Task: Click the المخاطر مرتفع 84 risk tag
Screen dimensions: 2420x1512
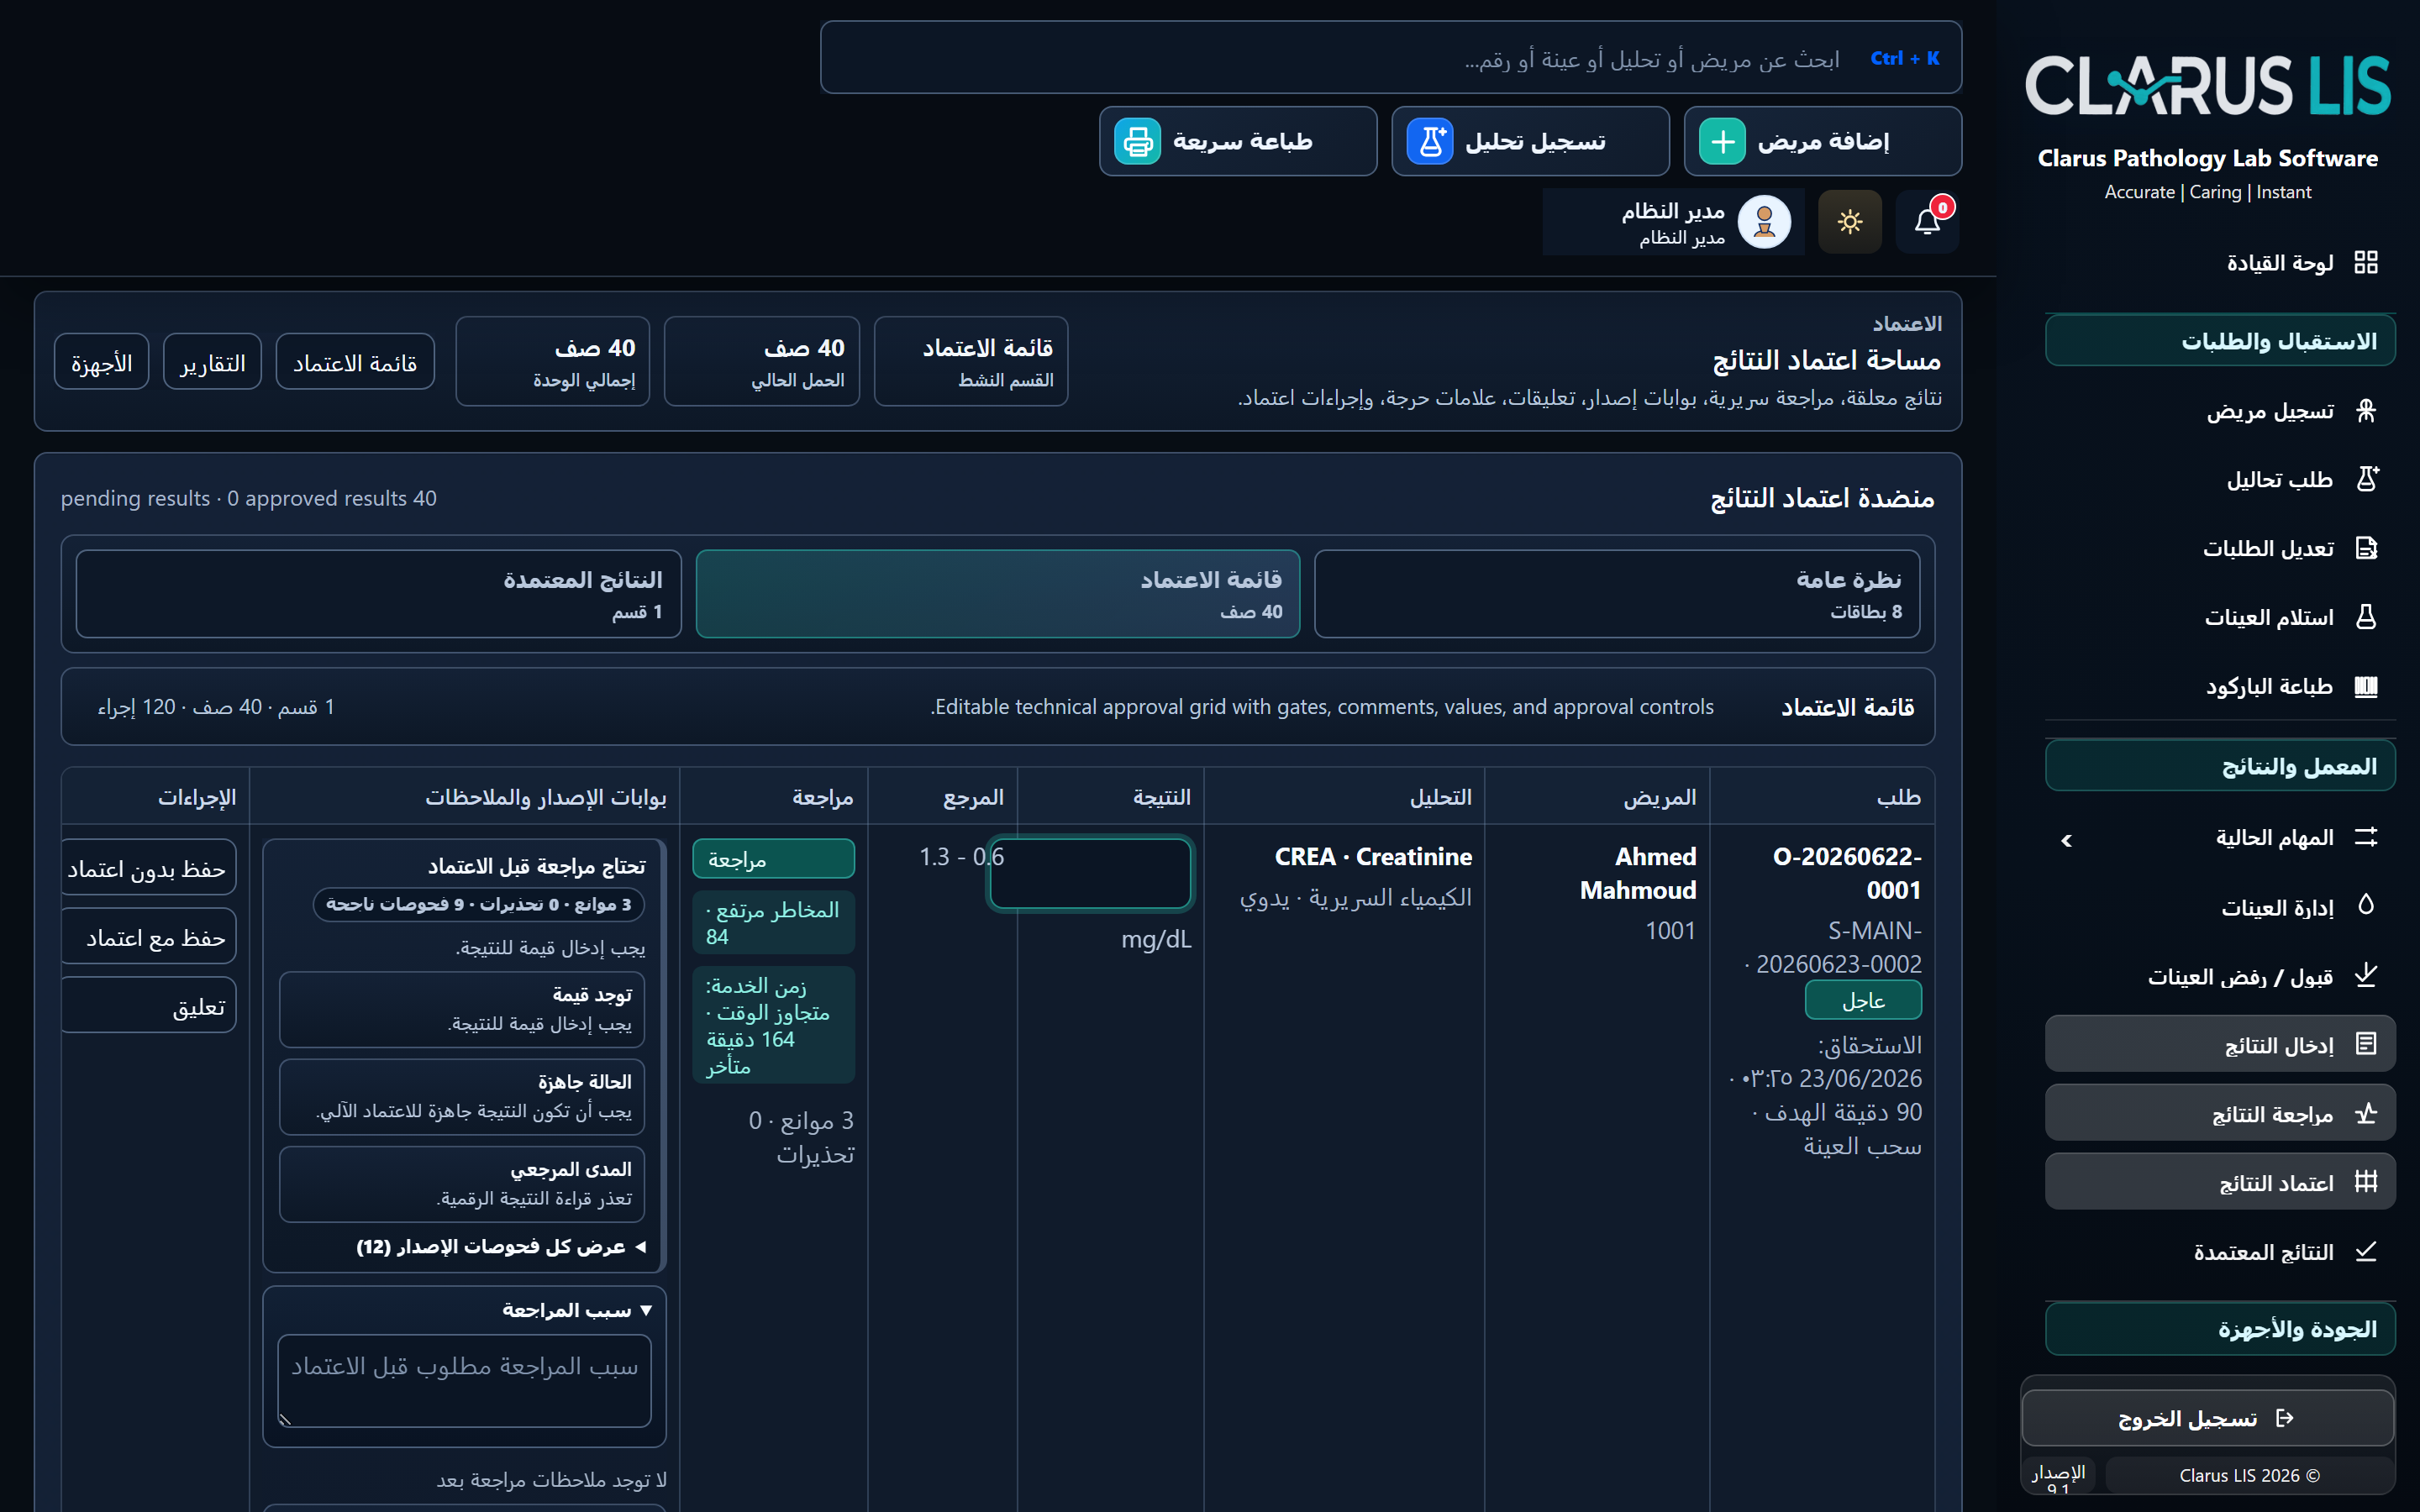Action: click(774, 923)
